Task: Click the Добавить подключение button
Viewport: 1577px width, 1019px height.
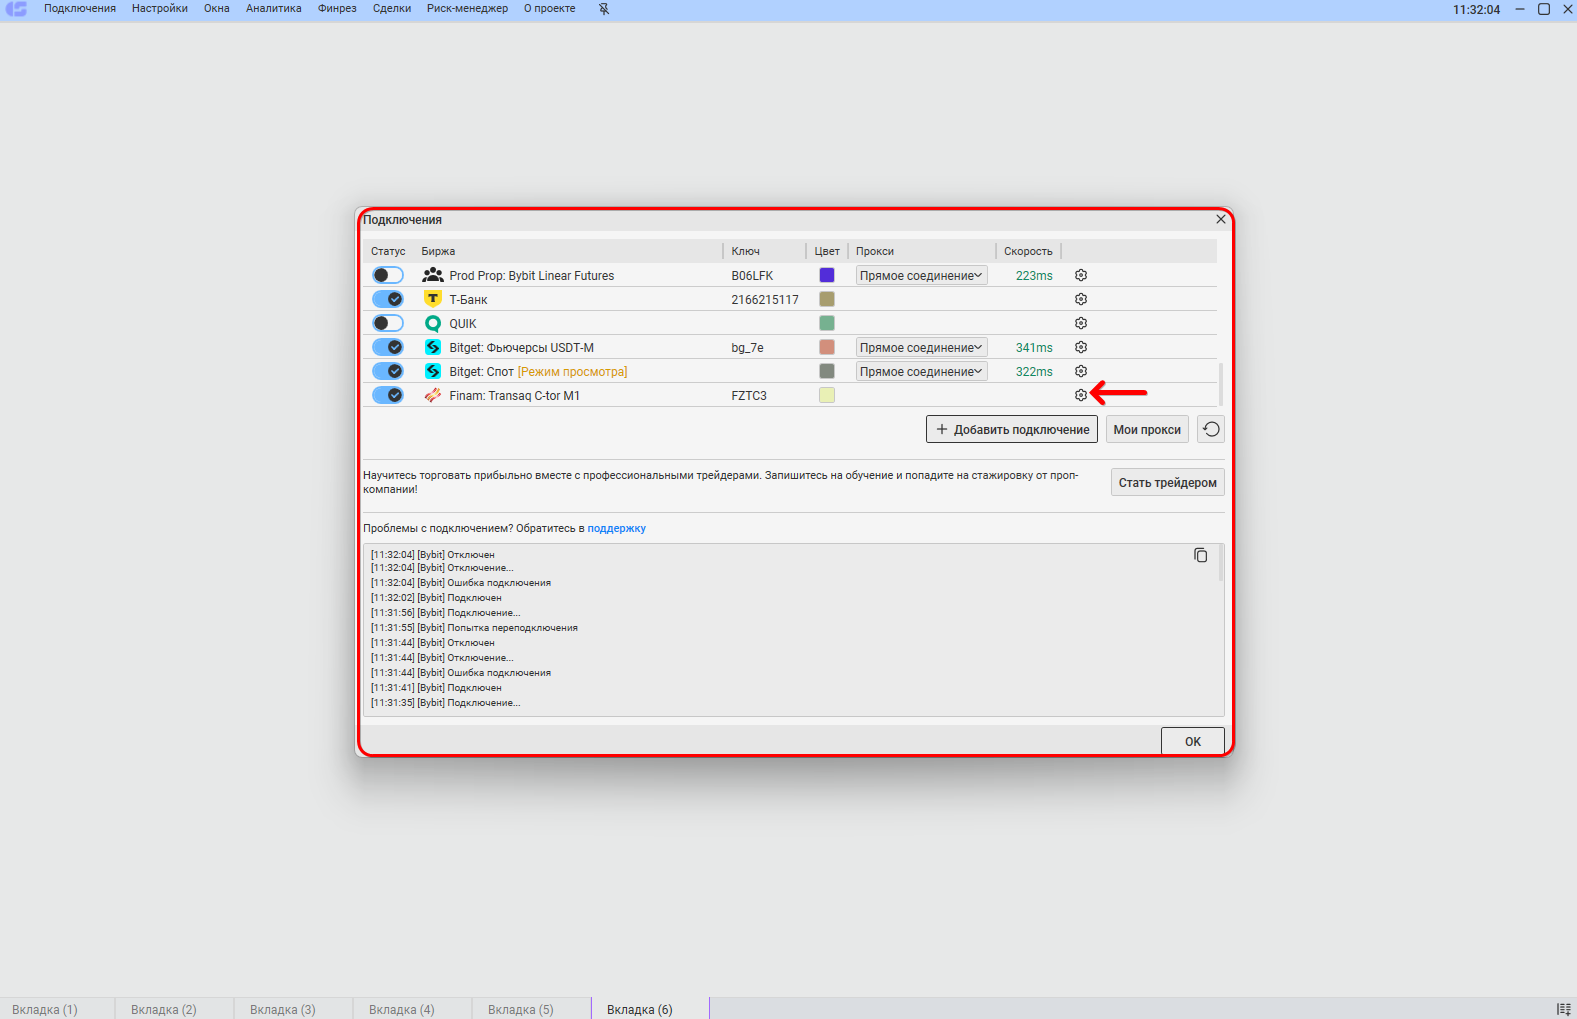Action: pos(1012,429)
